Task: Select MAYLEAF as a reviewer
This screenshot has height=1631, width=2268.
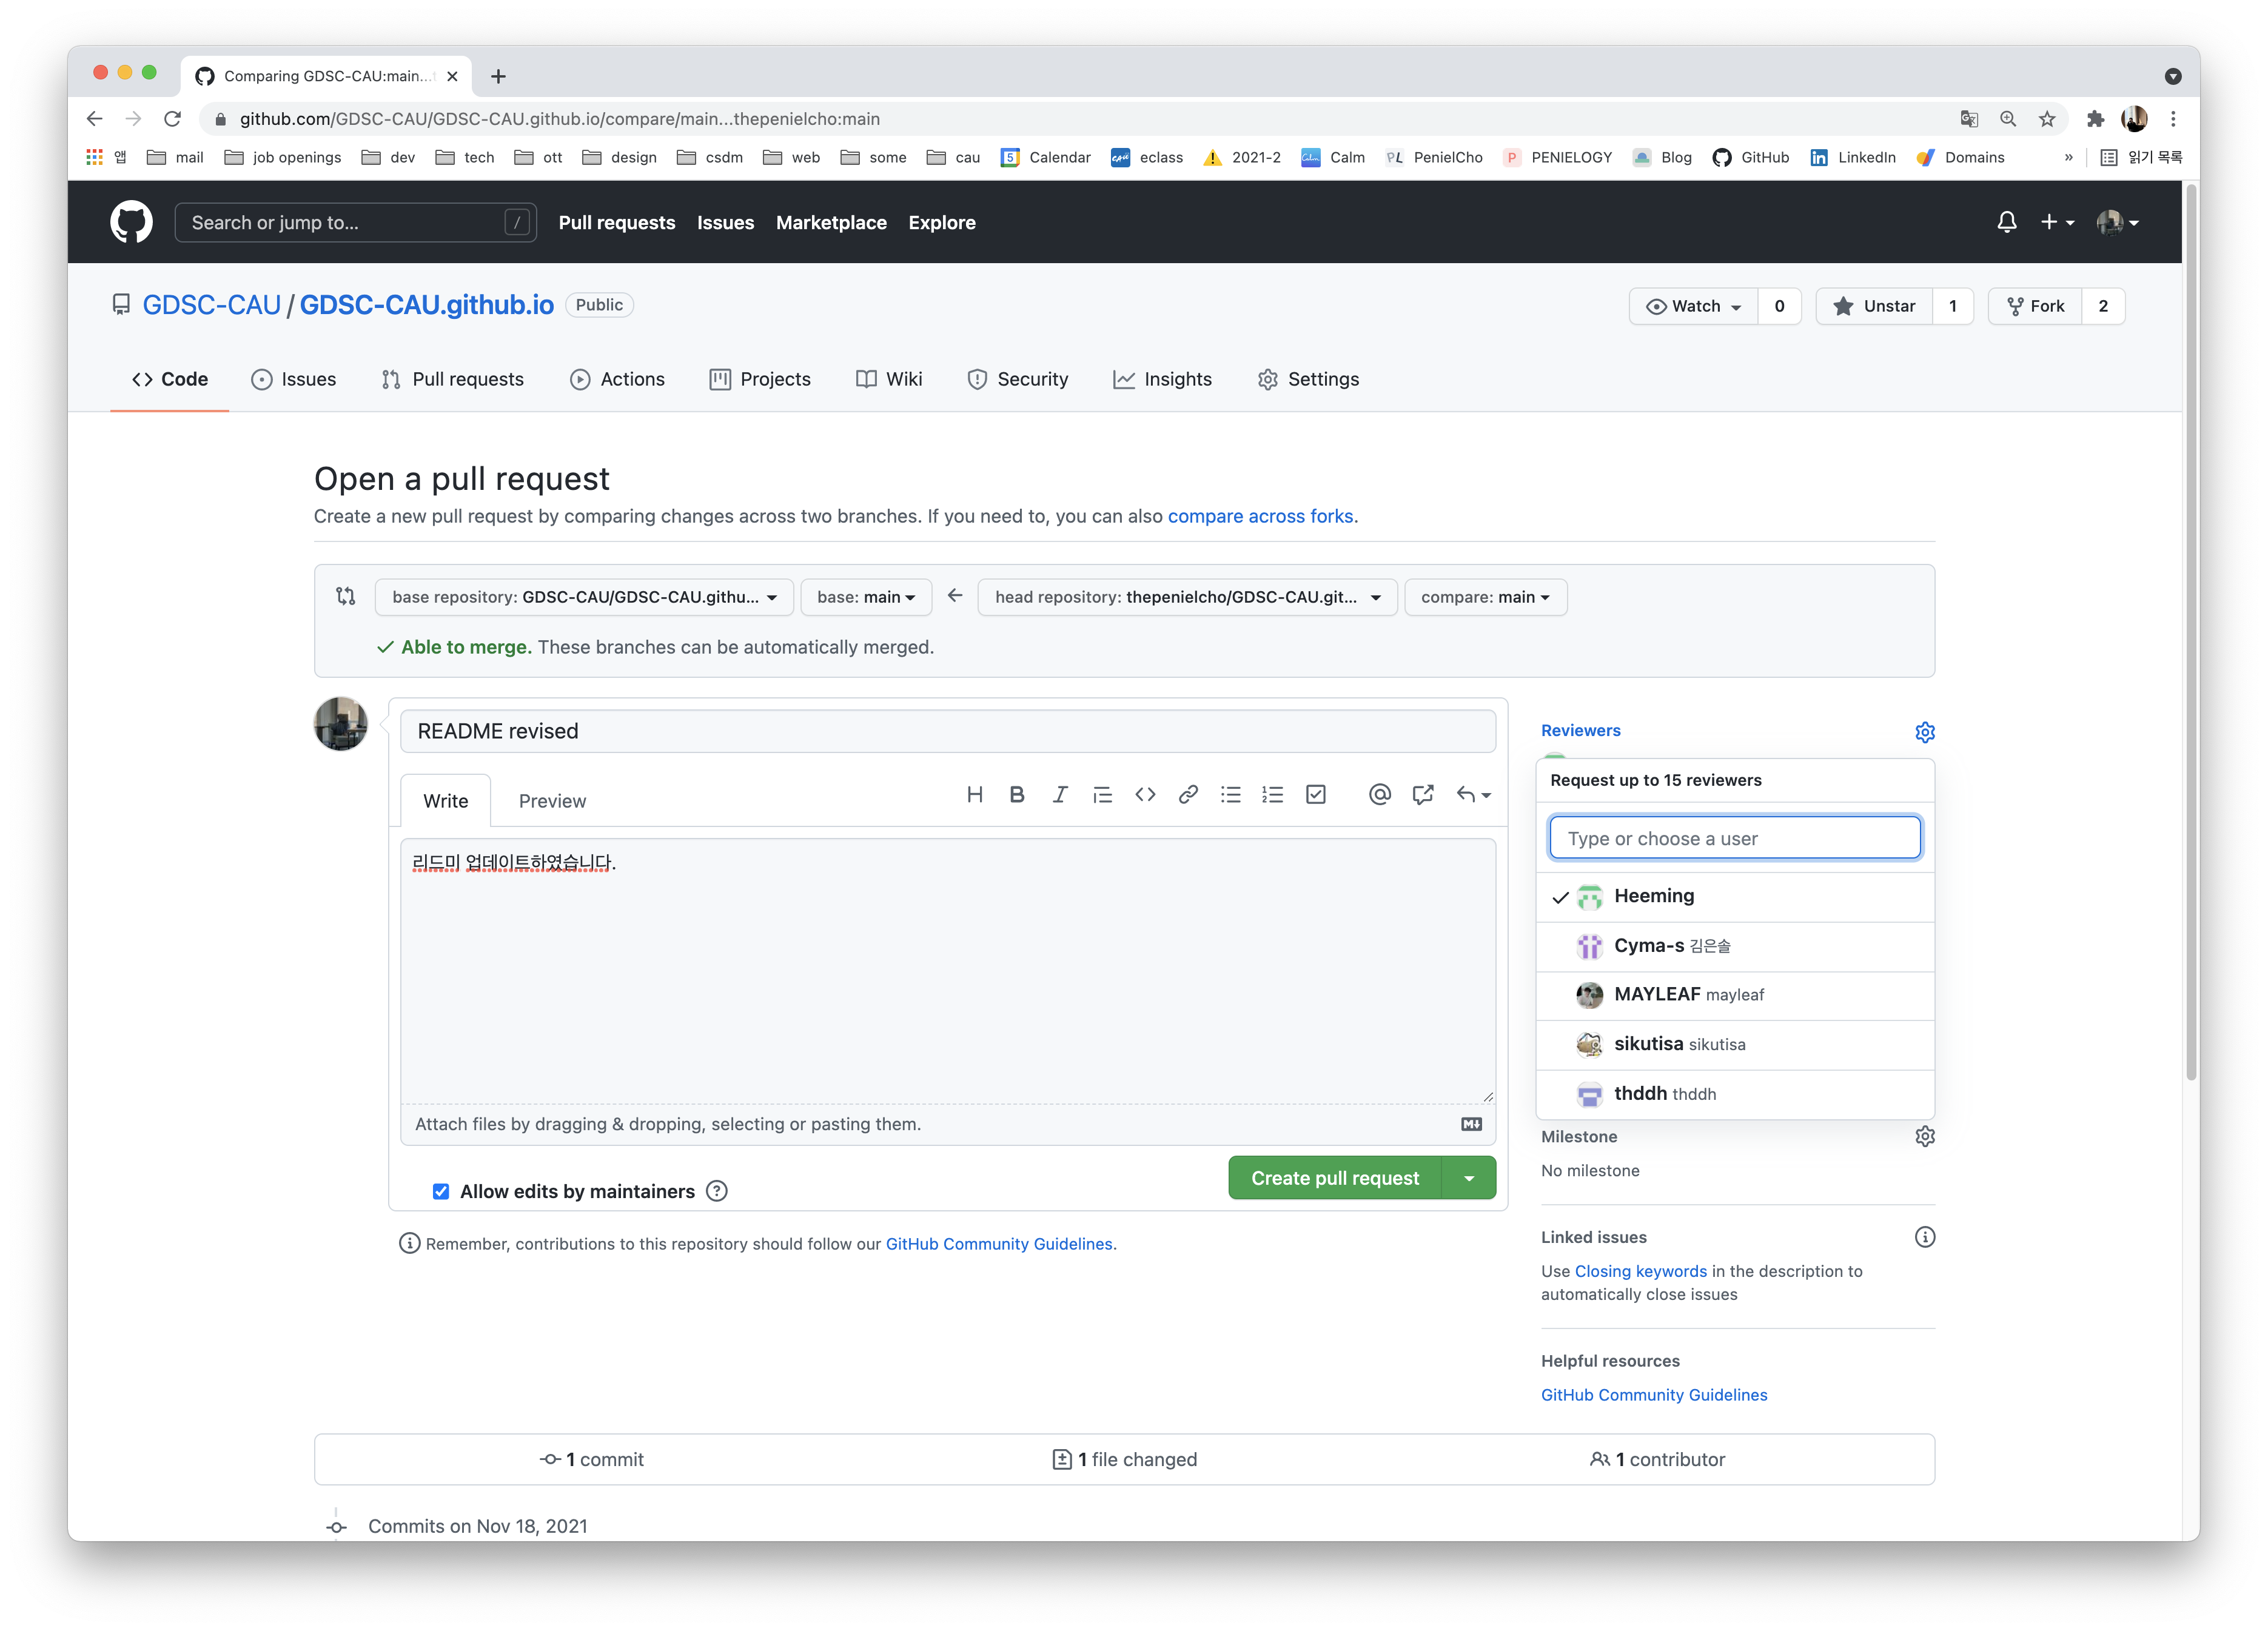Action: coord(1734,995)
